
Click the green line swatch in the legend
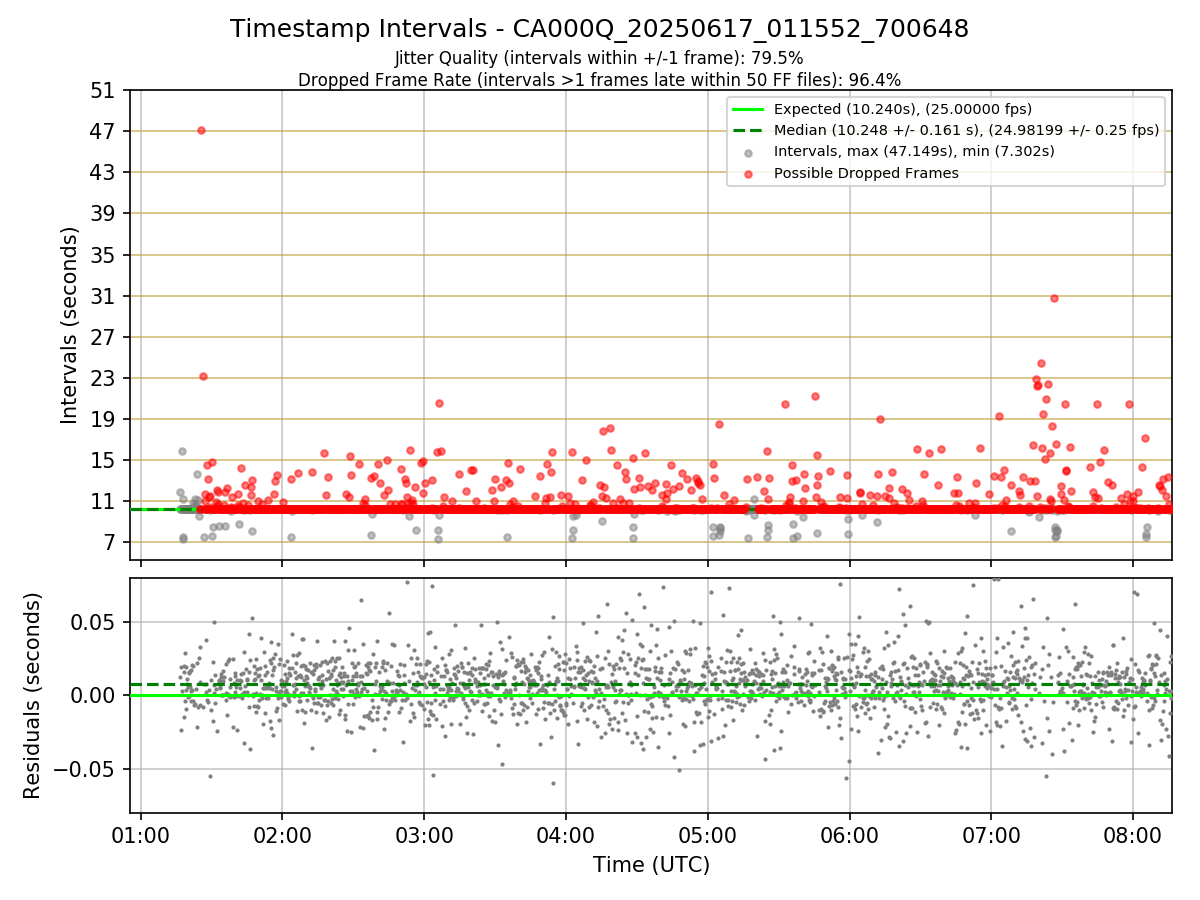click(748, 109)
